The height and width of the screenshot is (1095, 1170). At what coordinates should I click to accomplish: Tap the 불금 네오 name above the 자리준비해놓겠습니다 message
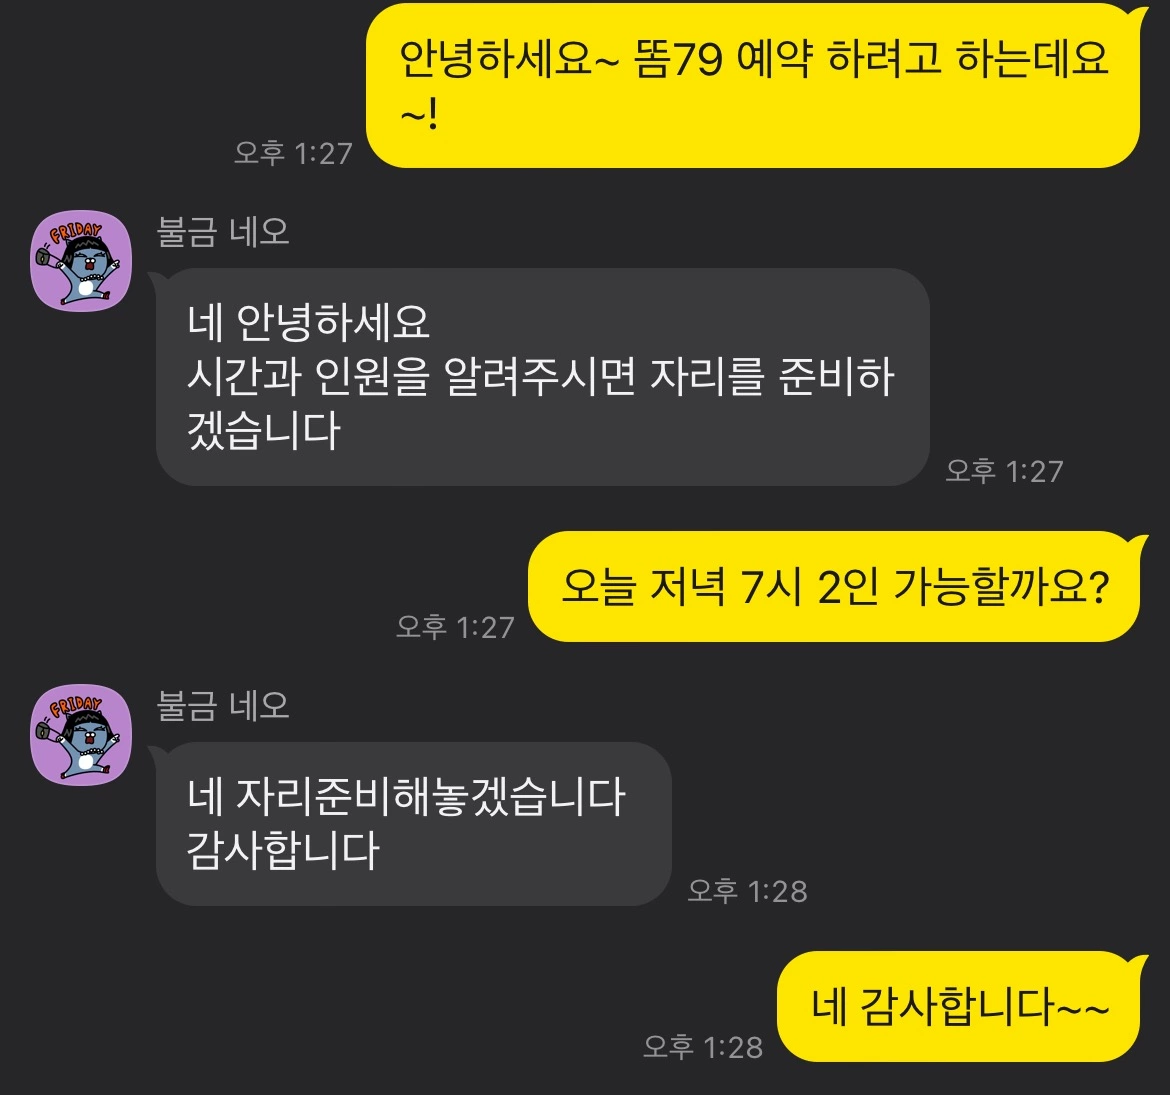click(x=222, y=706)
